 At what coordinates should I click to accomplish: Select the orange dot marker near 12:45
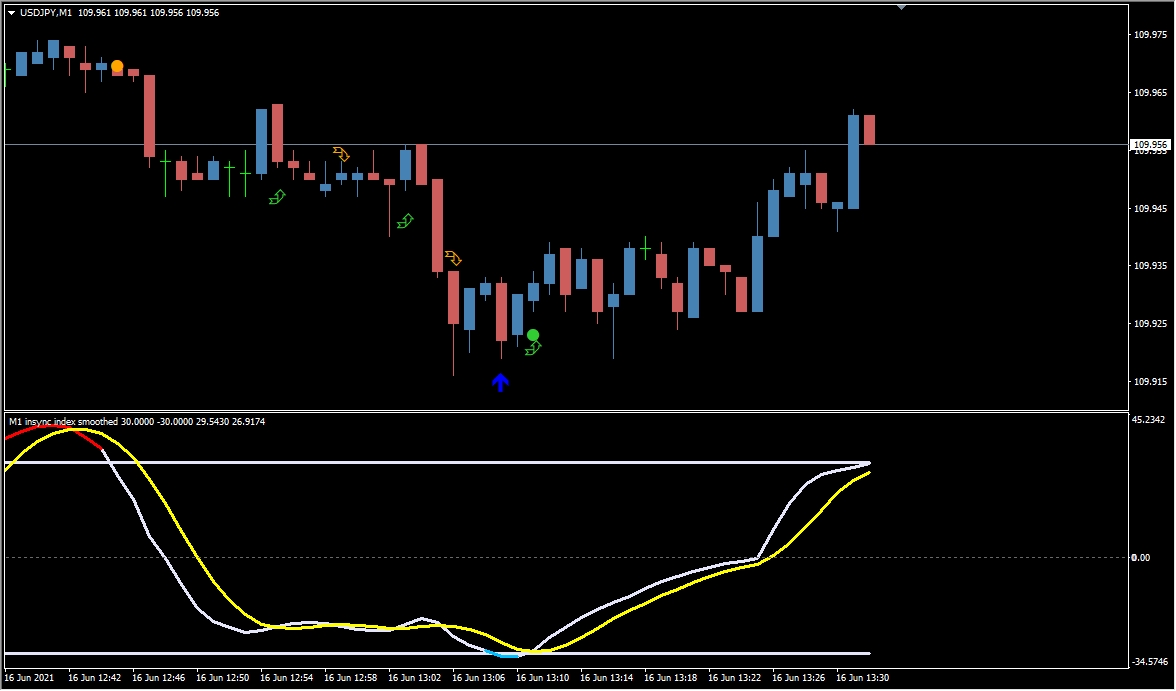[x=117, y=66]
